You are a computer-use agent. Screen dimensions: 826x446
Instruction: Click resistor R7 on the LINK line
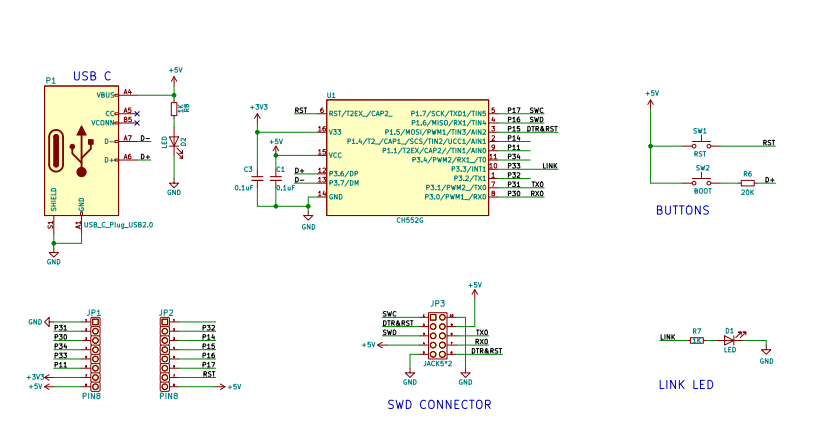(697, 339)
